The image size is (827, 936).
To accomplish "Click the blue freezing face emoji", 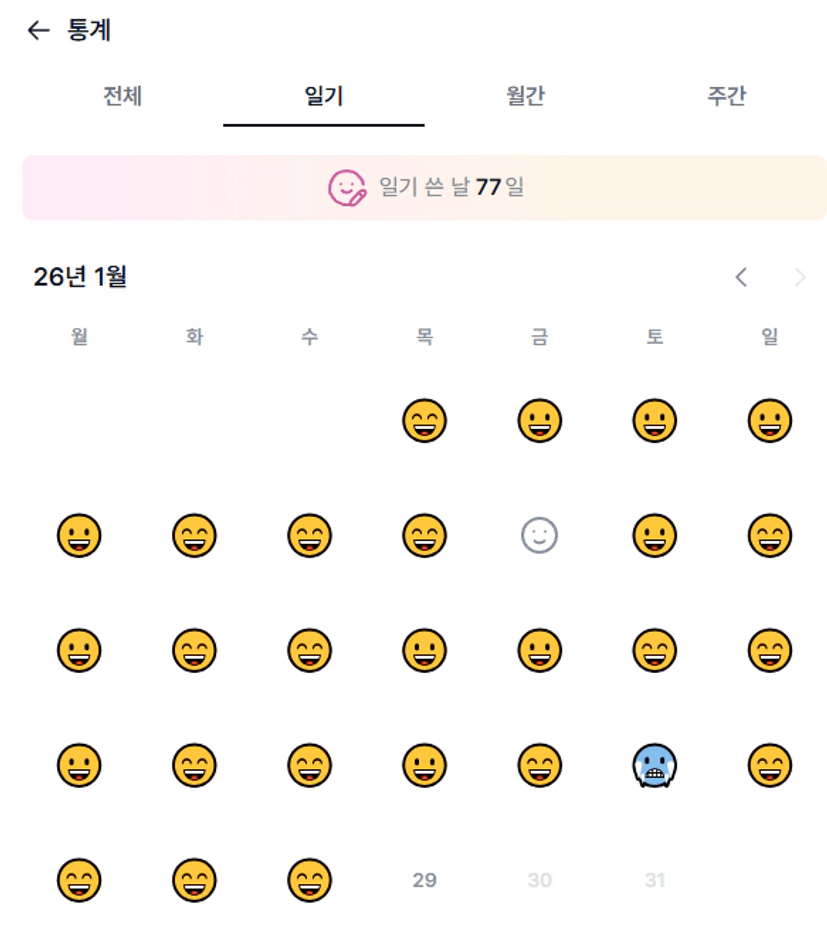I will pyautogui.click(x=654, y=766).
